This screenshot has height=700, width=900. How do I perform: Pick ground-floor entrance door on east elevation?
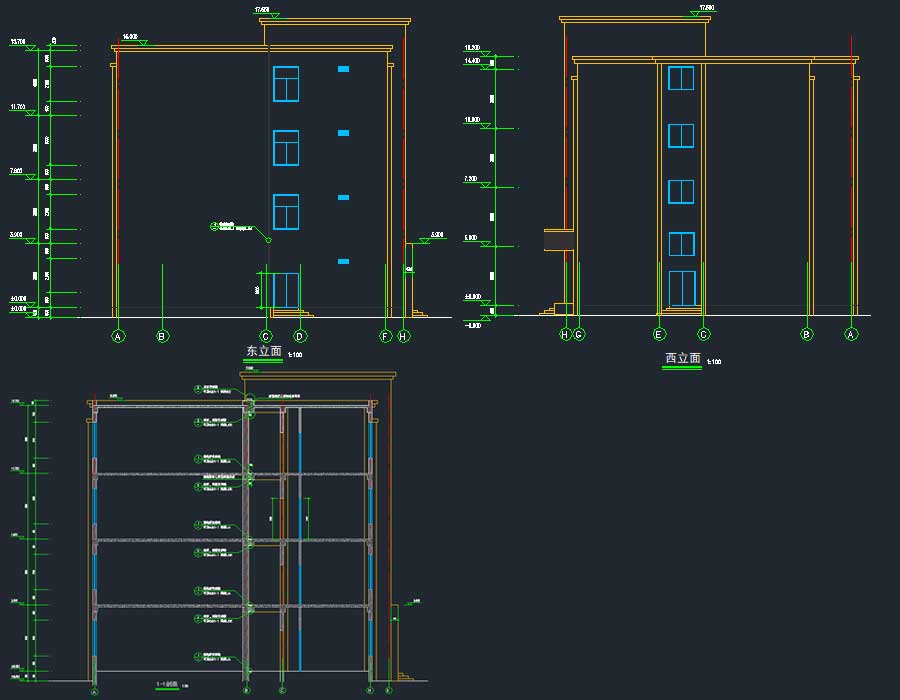coord(286,290)
